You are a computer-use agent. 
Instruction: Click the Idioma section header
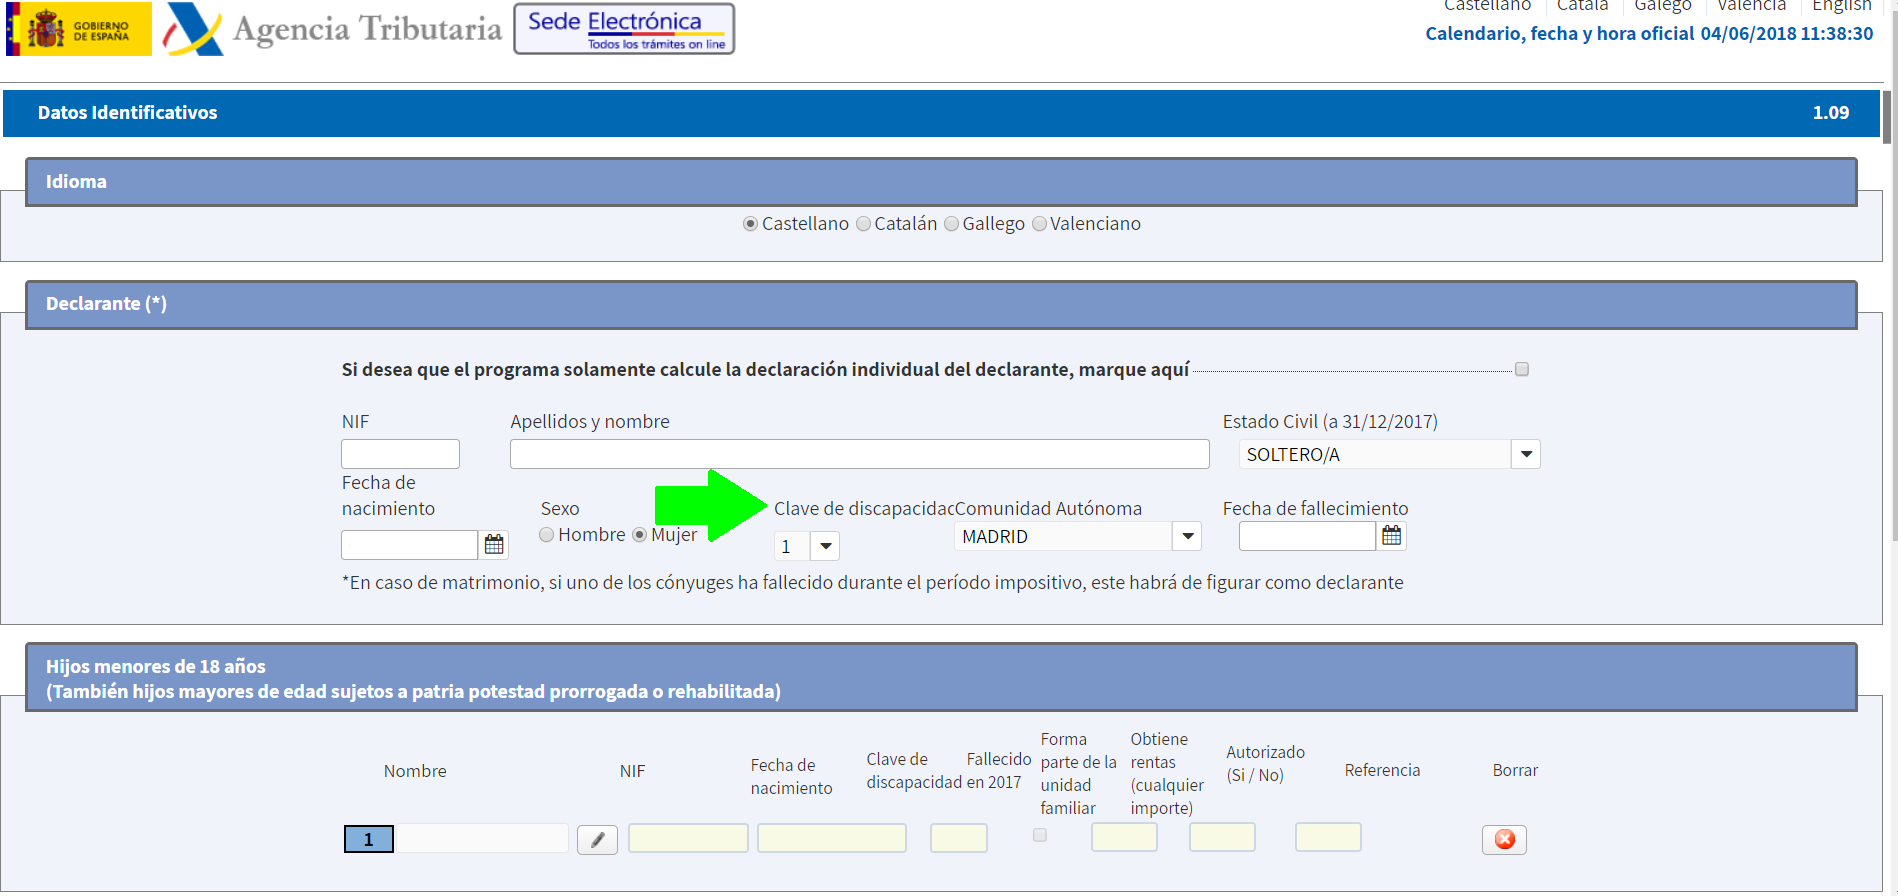(941, 182)
